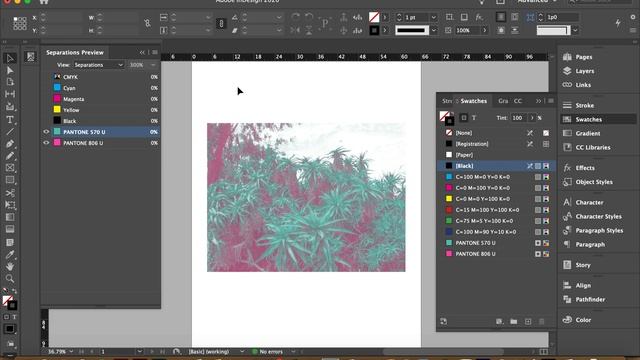The image size is (640, 360).
Task: Show the Yellow separation plate
Action: pos(46,110)
